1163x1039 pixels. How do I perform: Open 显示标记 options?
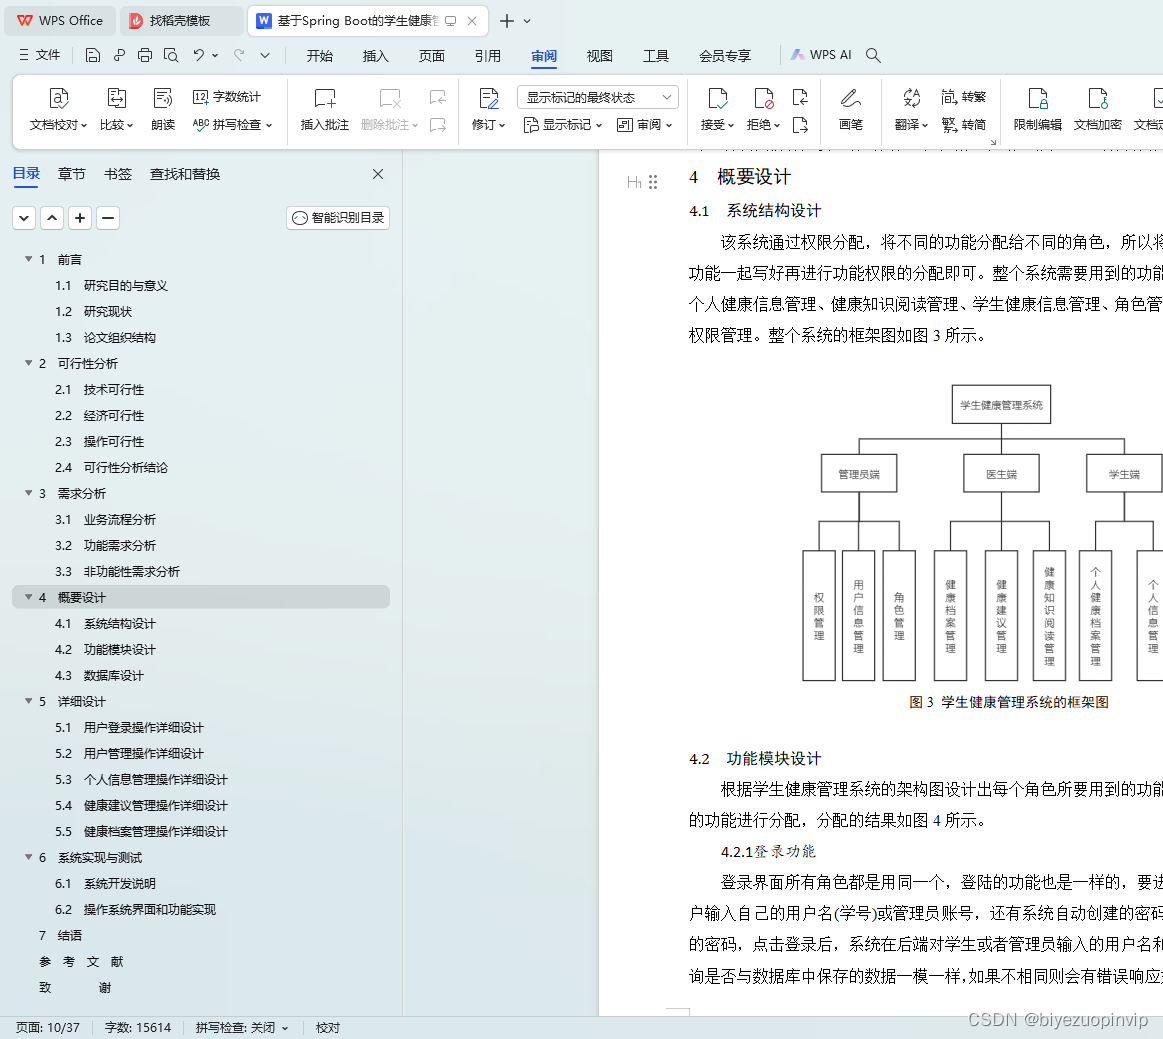(x=563, y=125)
